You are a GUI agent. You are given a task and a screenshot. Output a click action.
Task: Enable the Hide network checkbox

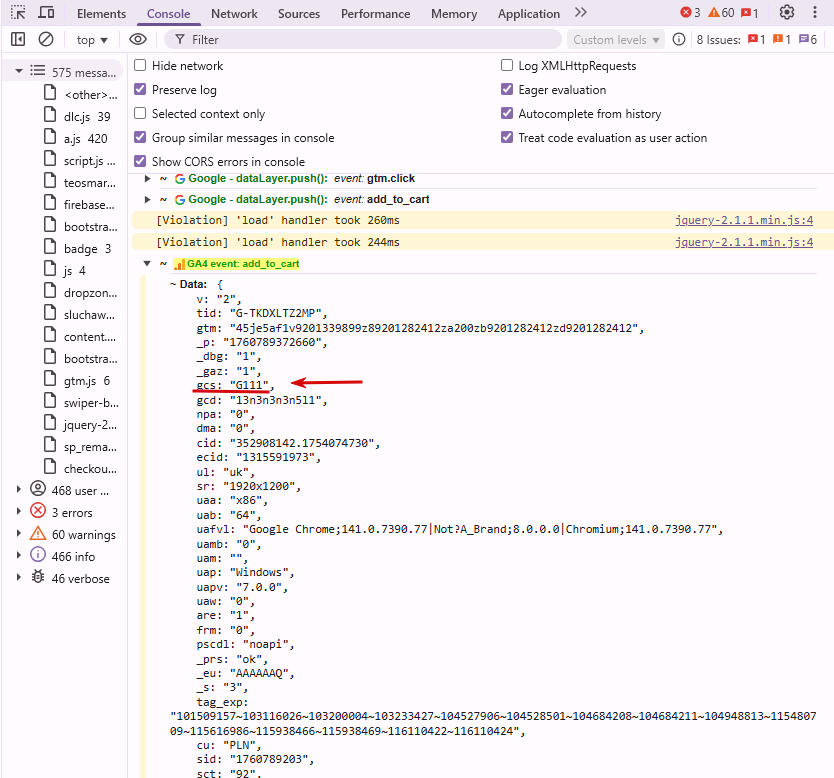pos(141,66)
